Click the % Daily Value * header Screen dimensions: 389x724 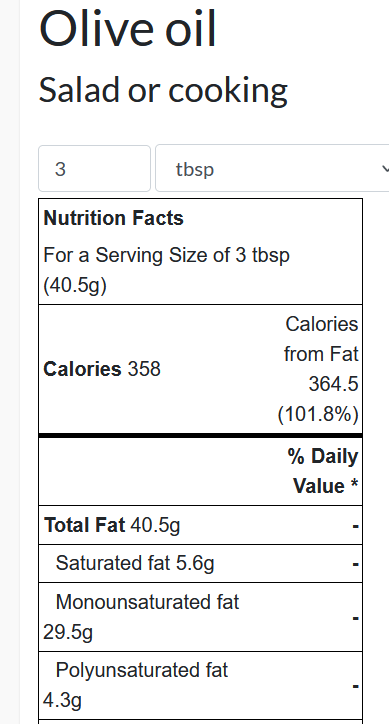tap(323, 471)
